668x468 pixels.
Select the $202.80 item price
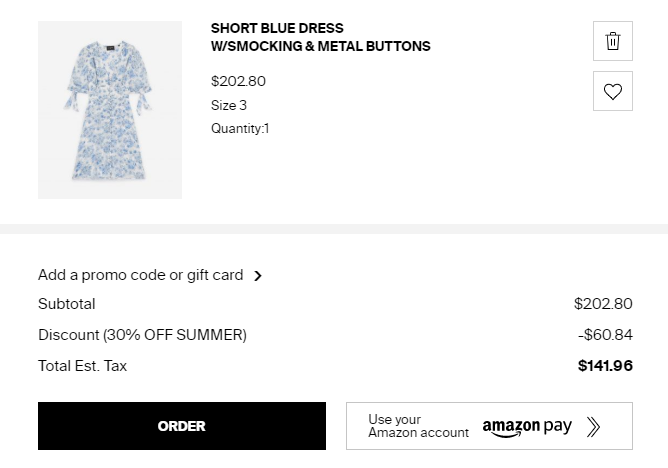(238, 81)
